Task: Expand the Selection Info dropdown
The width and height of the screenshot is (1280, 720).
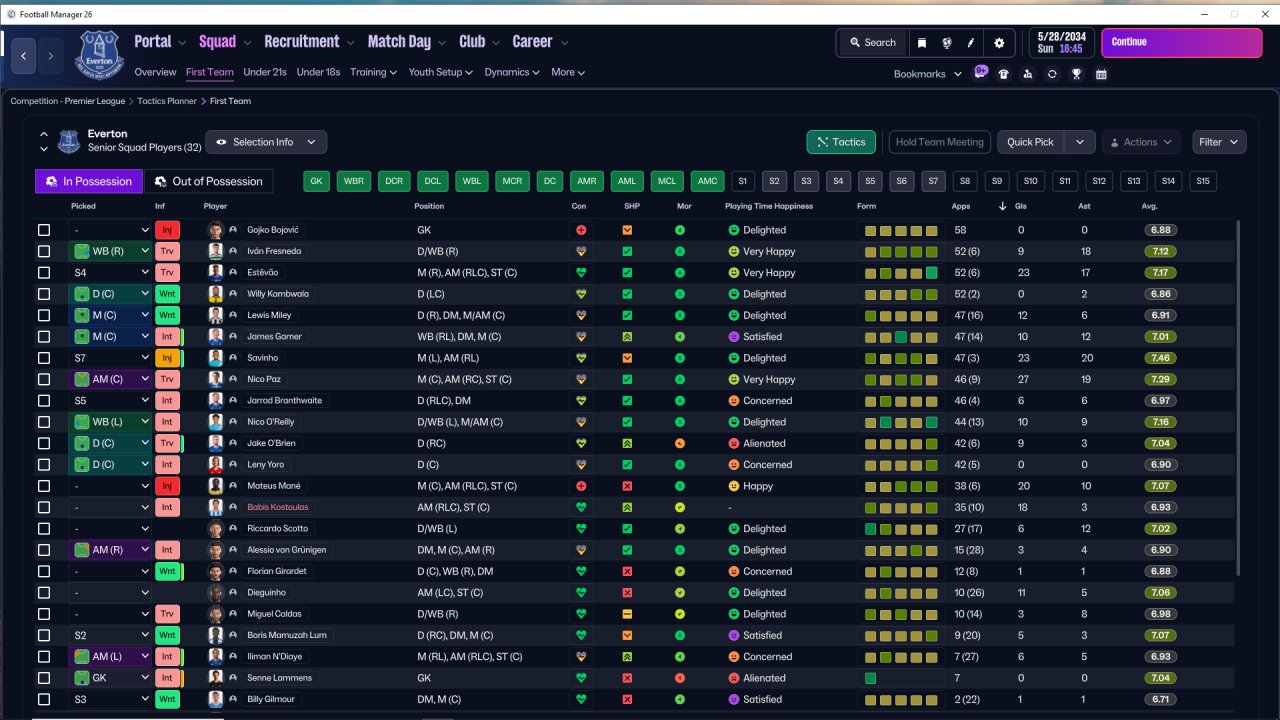Action: pyautogui.click(x=266, y=142)
